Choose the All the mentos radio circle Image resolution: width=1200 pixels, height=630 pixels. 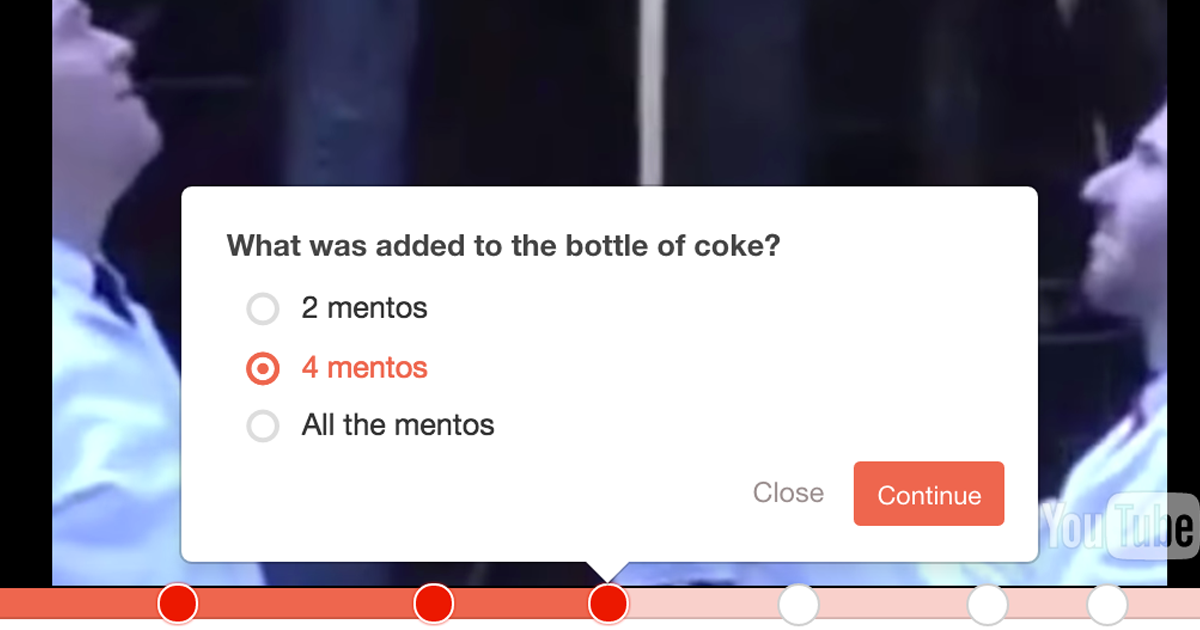click(x=263, y=427)
